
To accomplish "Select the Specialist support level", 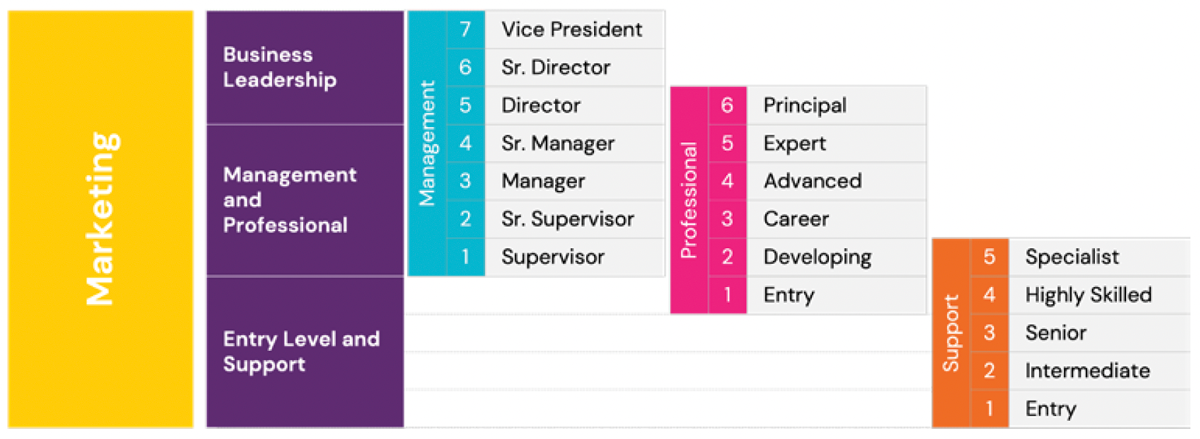I will click(x=1080, y=257).
